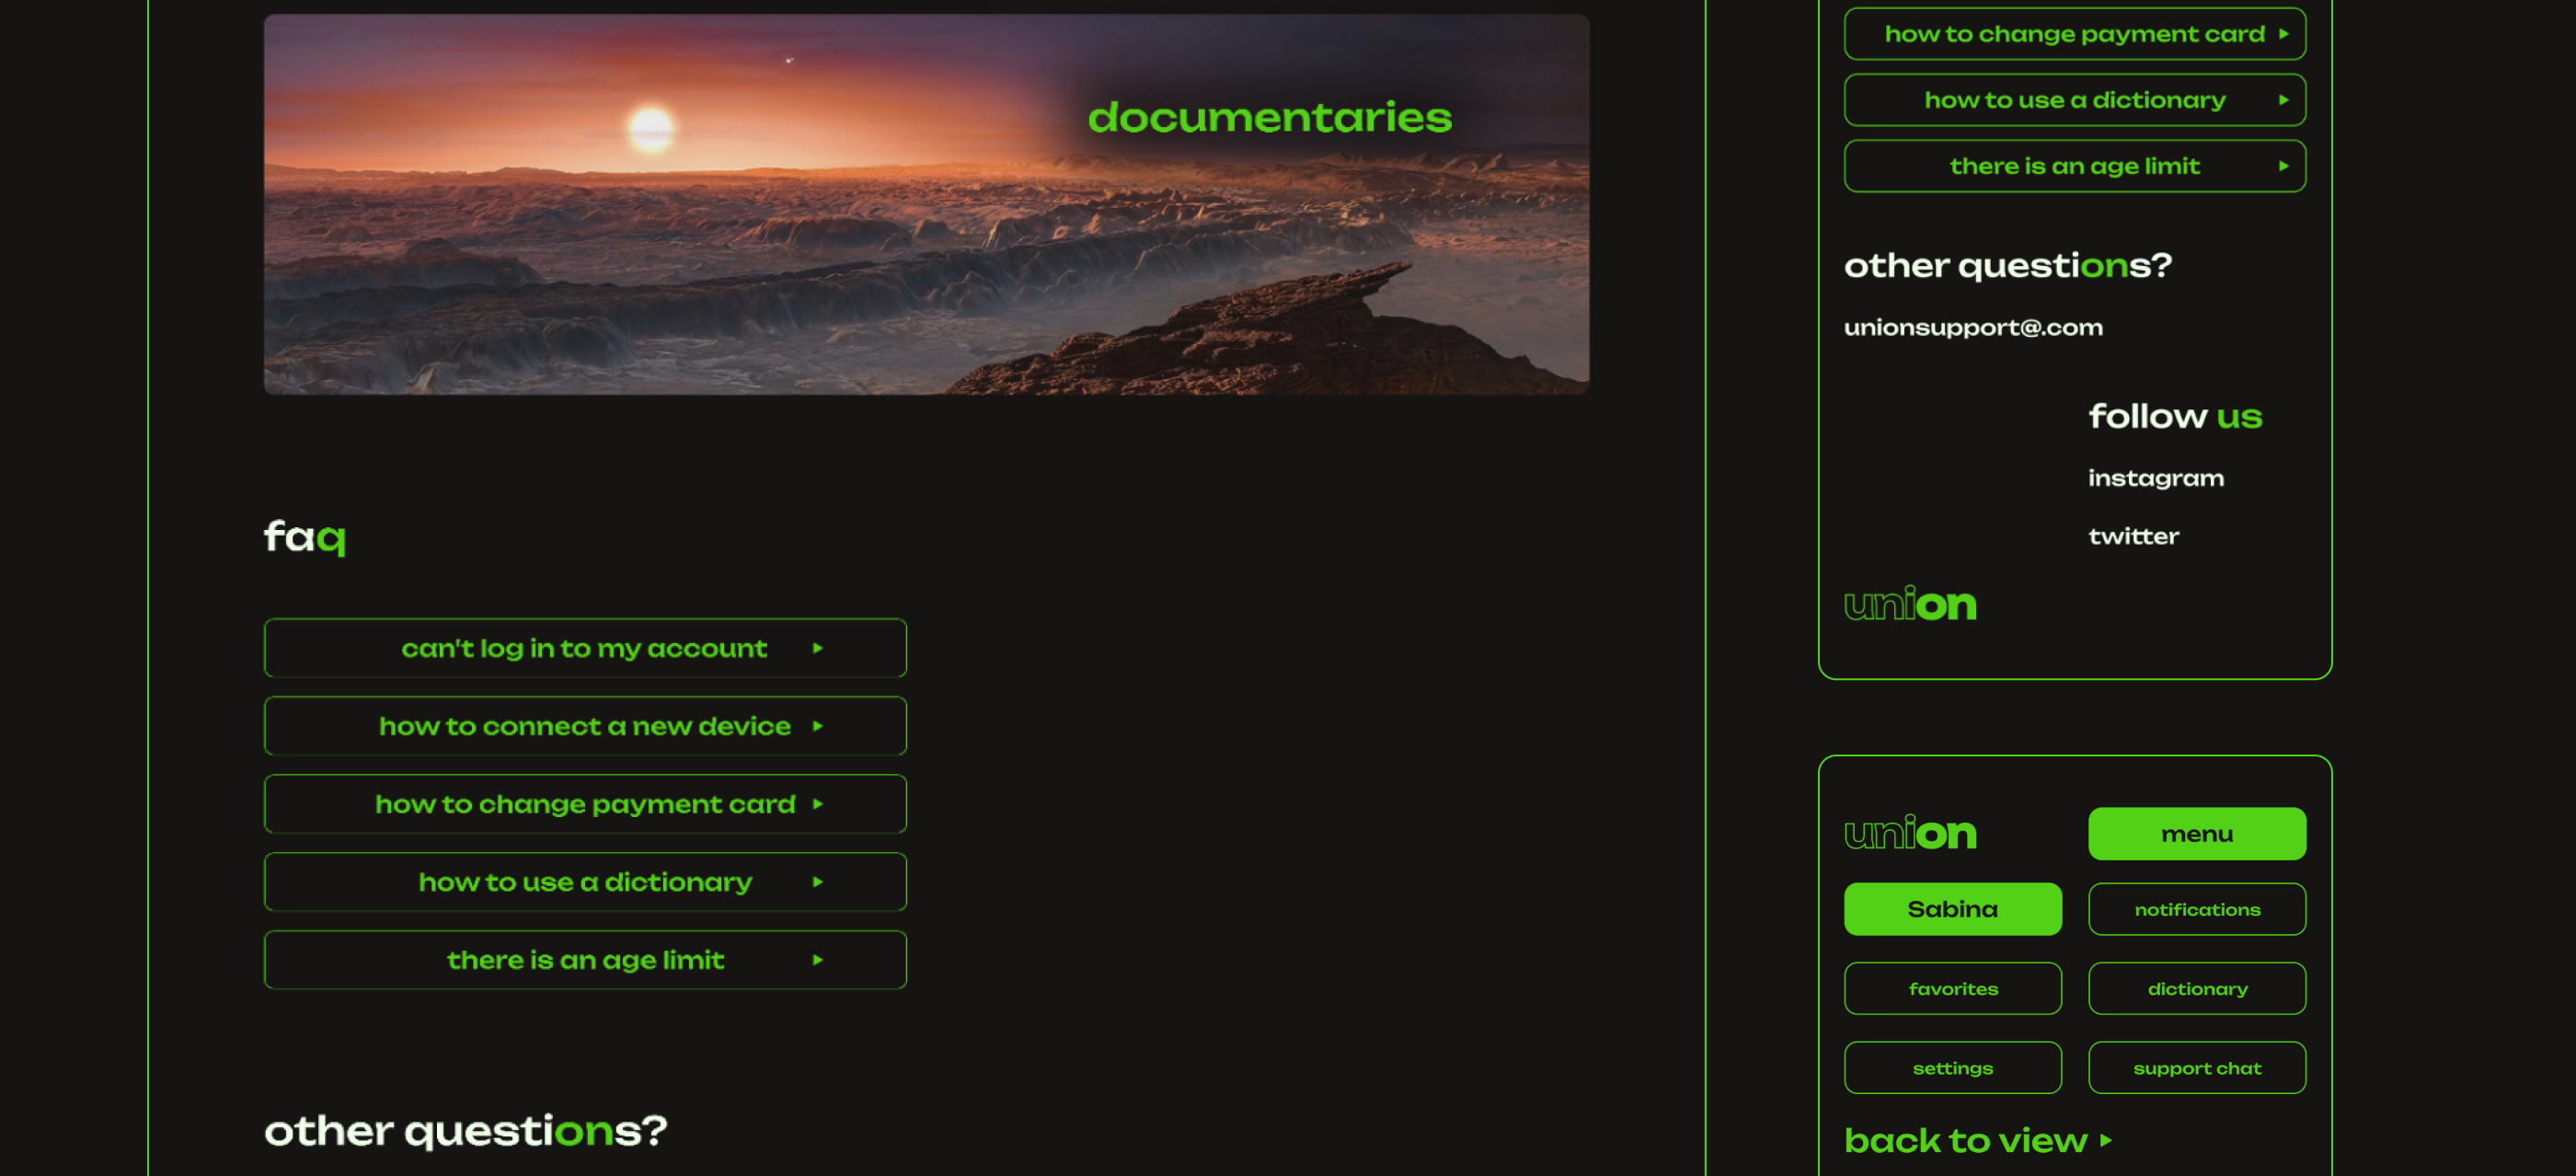Click the chevron on "how to connect a new device"

point(818,726)
